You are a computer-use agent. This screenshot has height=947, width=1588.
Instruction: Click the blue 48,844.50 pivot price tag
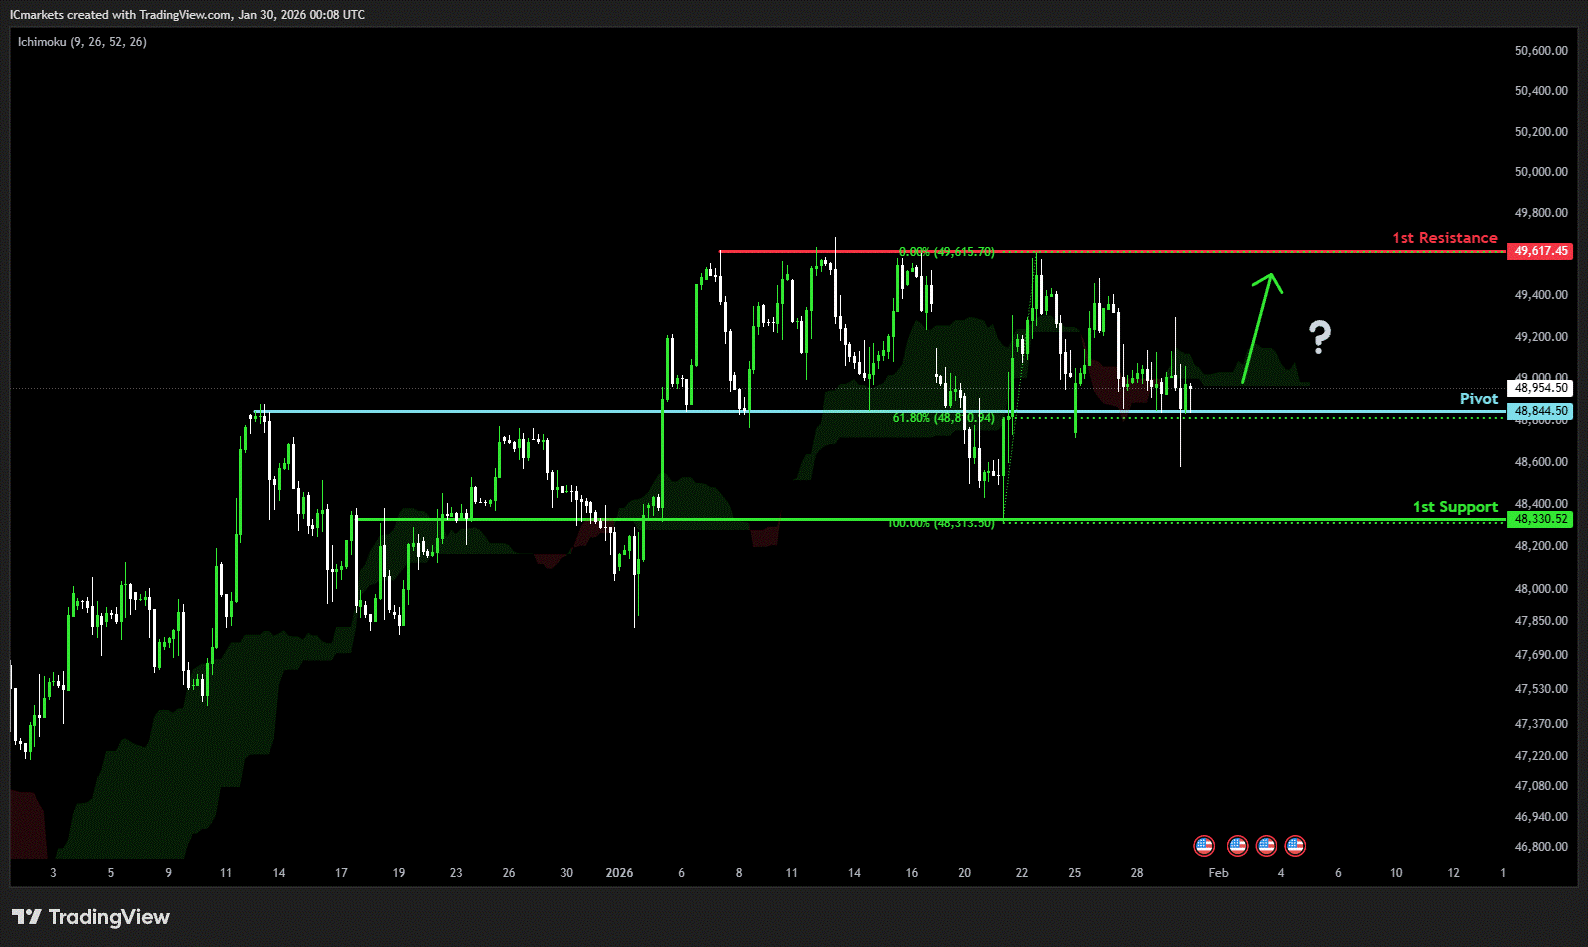click(1540, 411)
